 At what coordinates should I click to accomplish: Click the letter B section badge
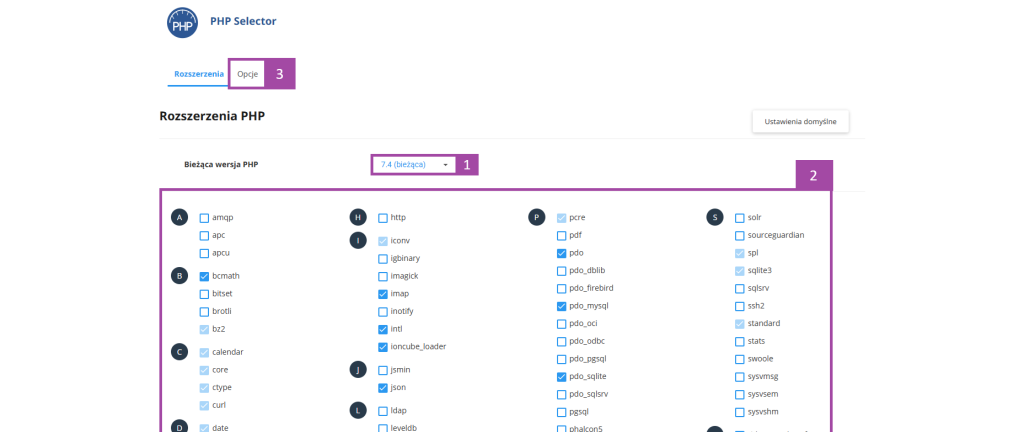(179, 276)
